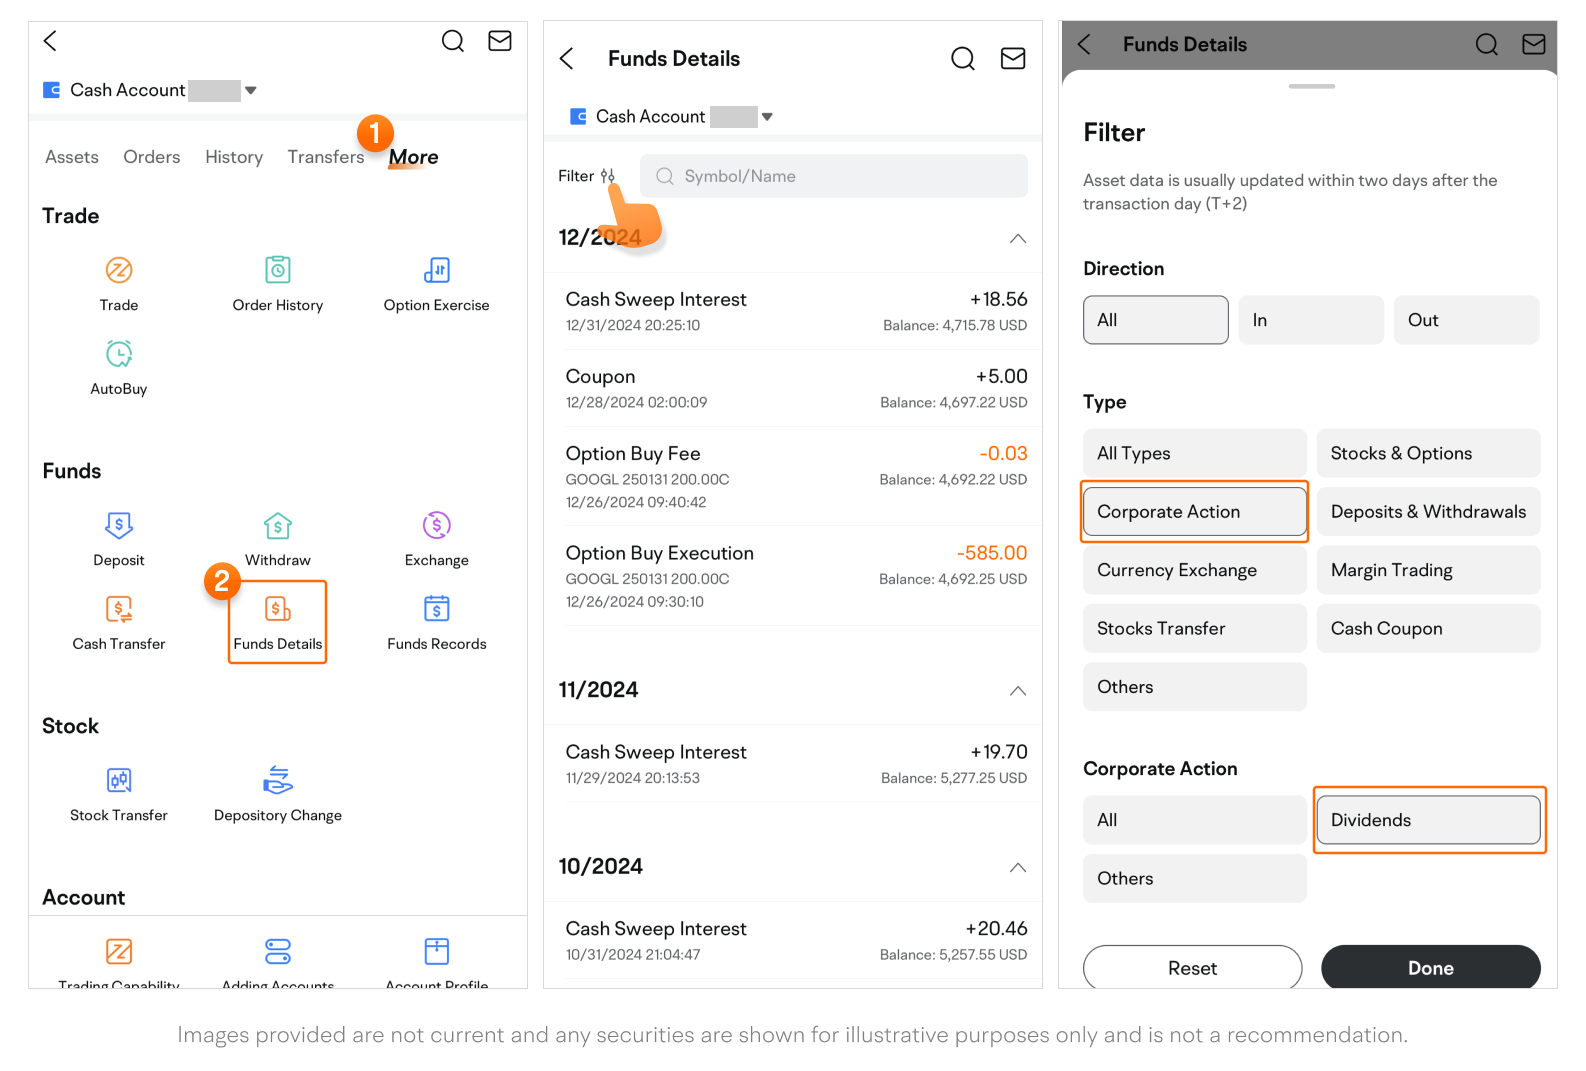Collapse the 12/2024 month section
1586x1071 pixels.
click(x=1017, y=238)
